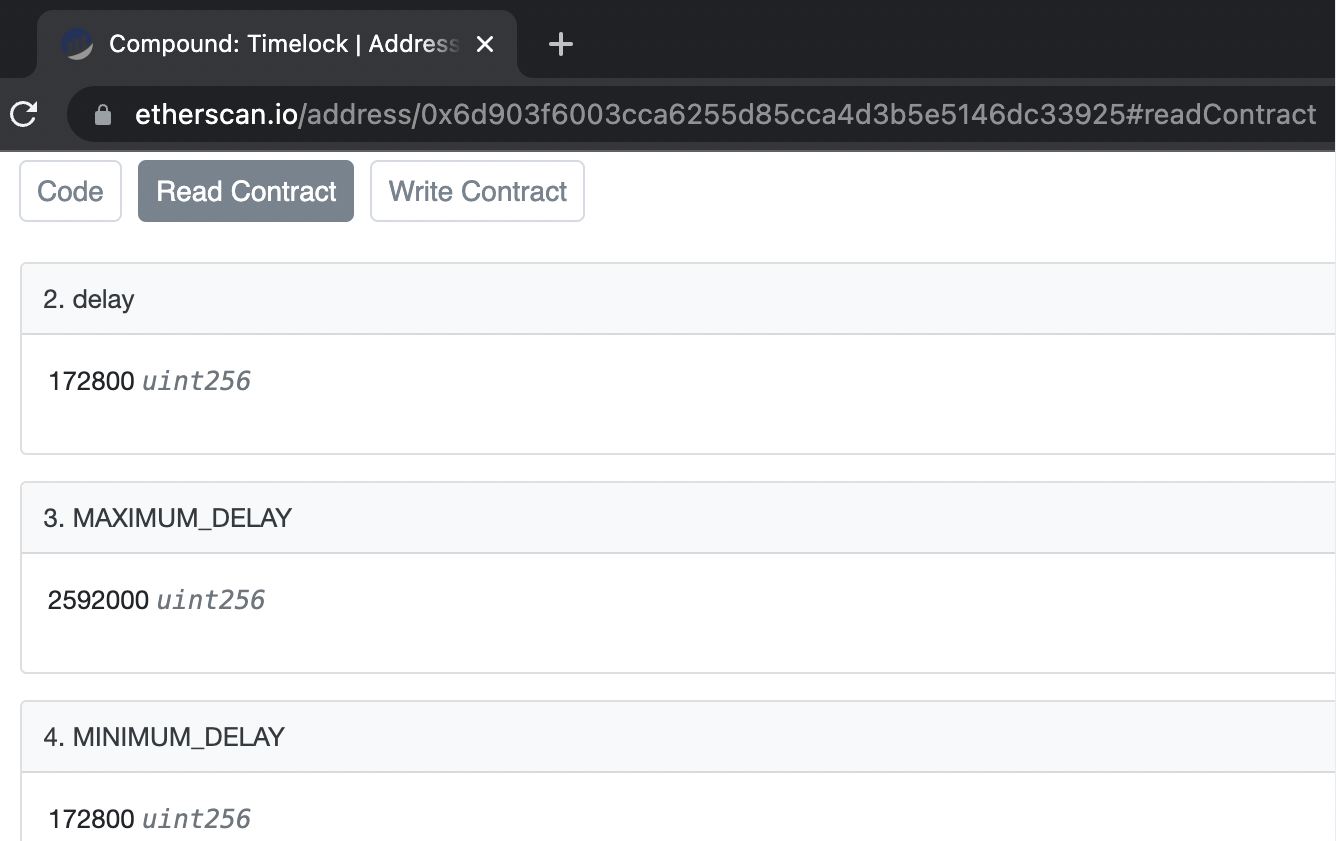Click uint256 label in delay section
Image resolution: width=1336 pixels, height=841 pixels.
[196, 381]
